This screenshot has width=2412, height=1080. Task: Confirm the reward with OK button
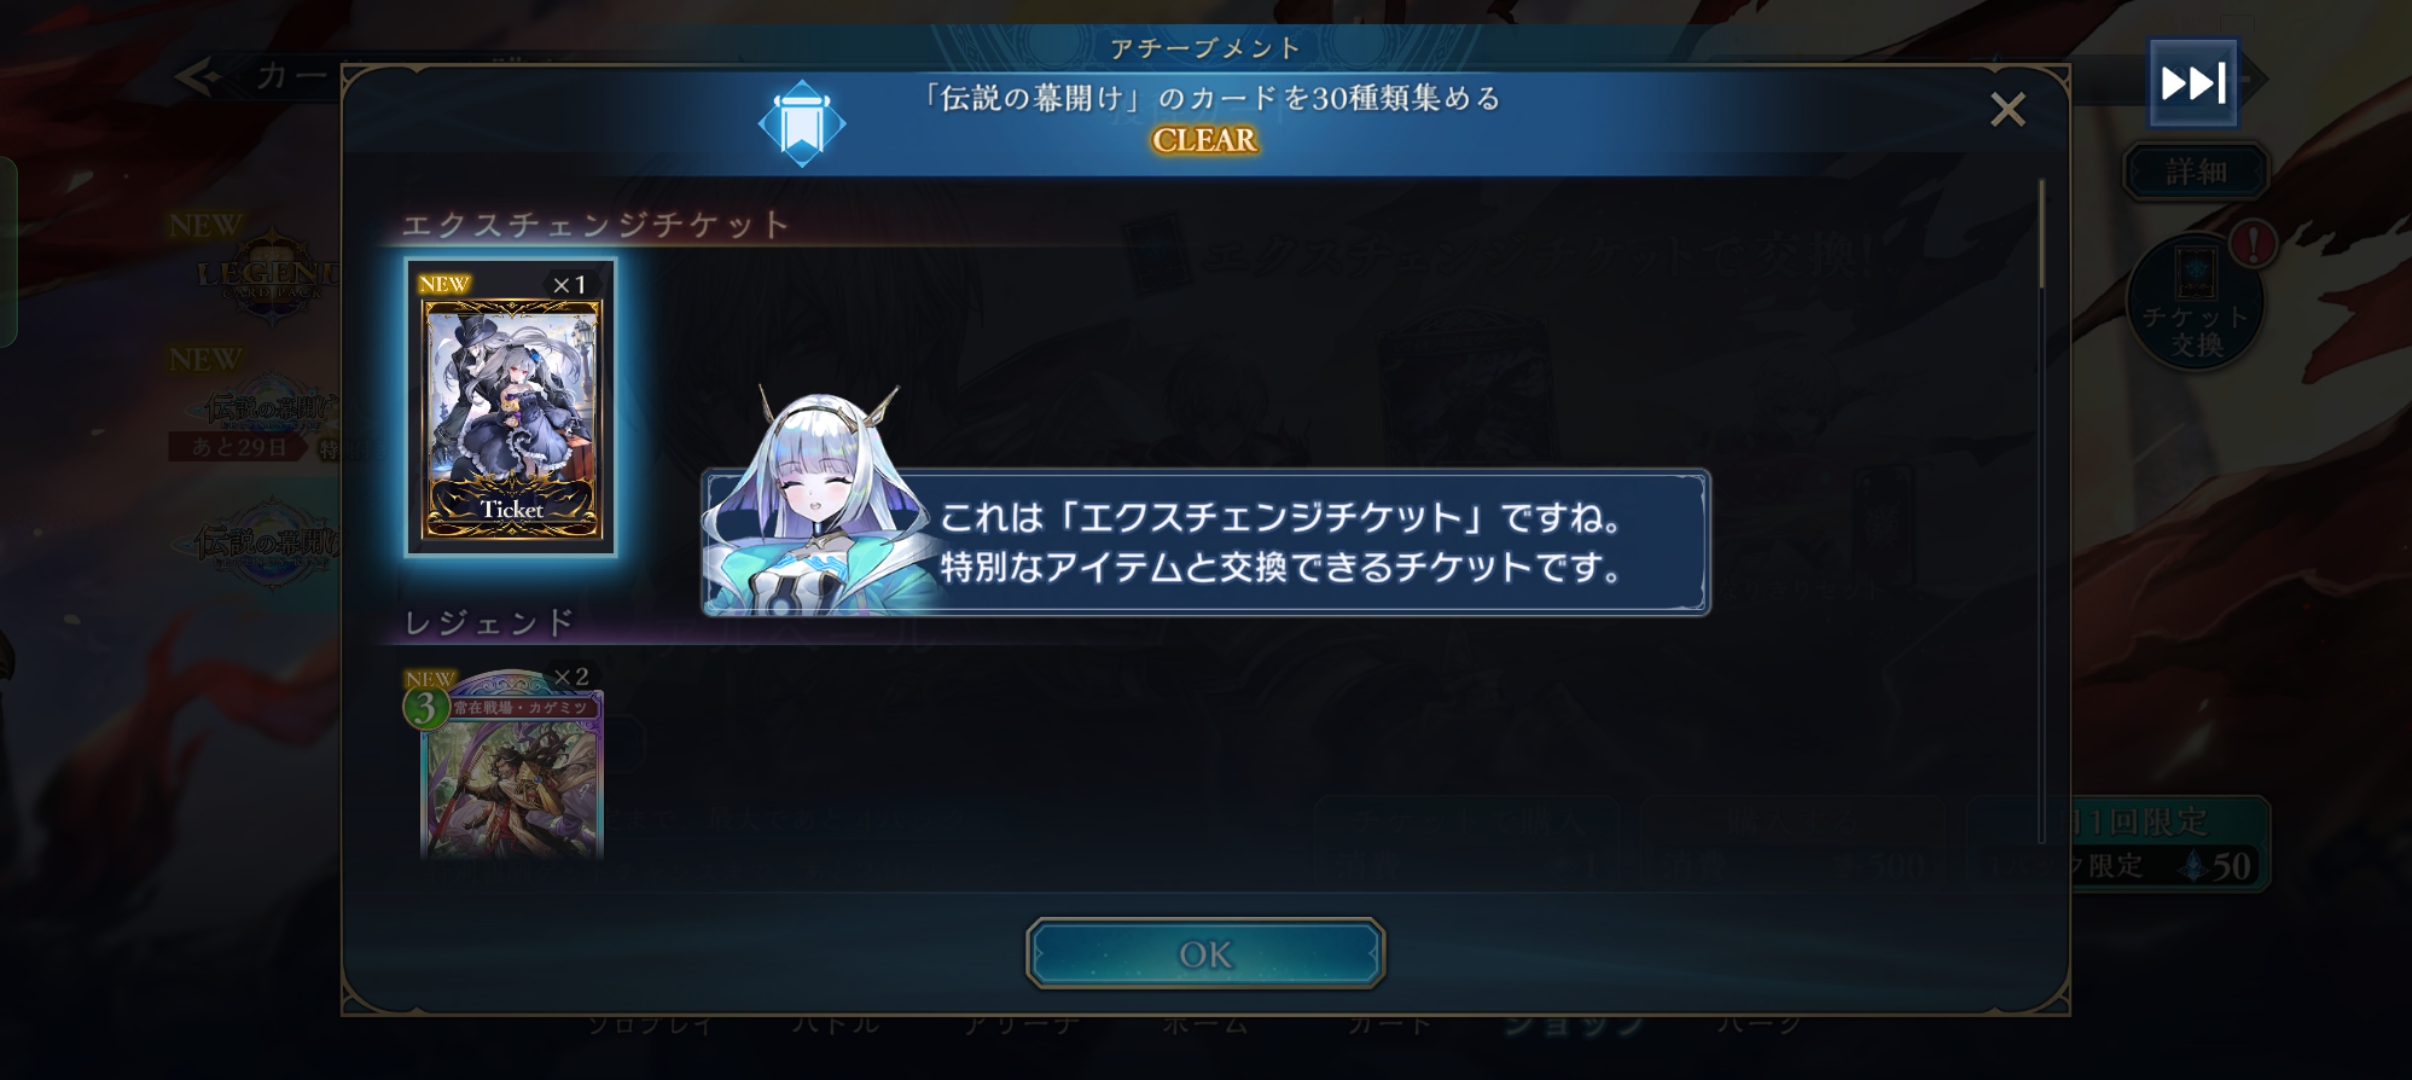1205,953
